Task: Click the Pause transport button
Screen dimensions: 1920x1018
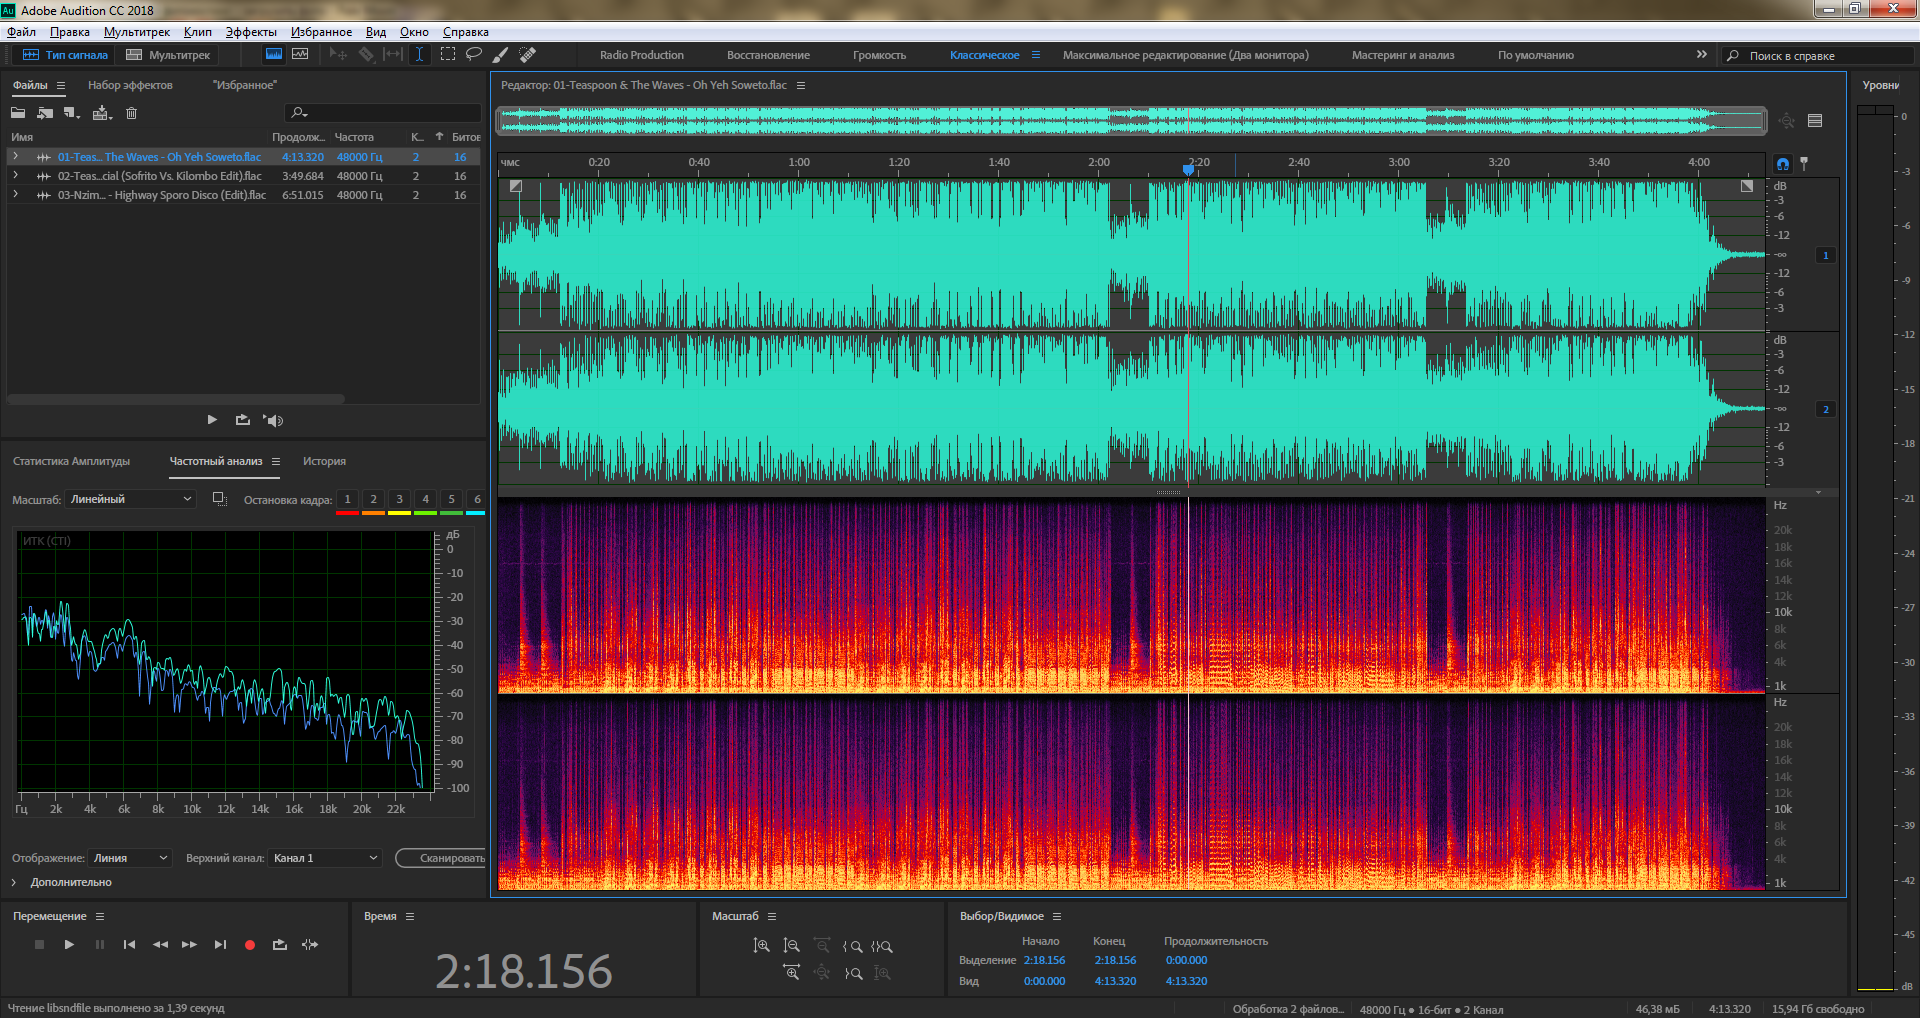Action: click(x=99, y=944)
